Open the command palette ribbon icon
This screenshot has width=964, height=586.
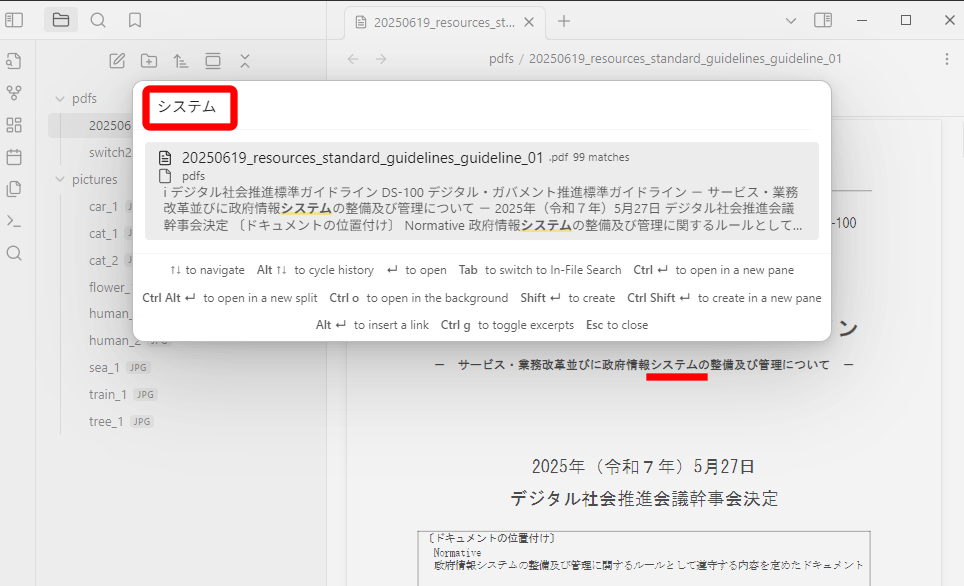(x=14, y=221)
